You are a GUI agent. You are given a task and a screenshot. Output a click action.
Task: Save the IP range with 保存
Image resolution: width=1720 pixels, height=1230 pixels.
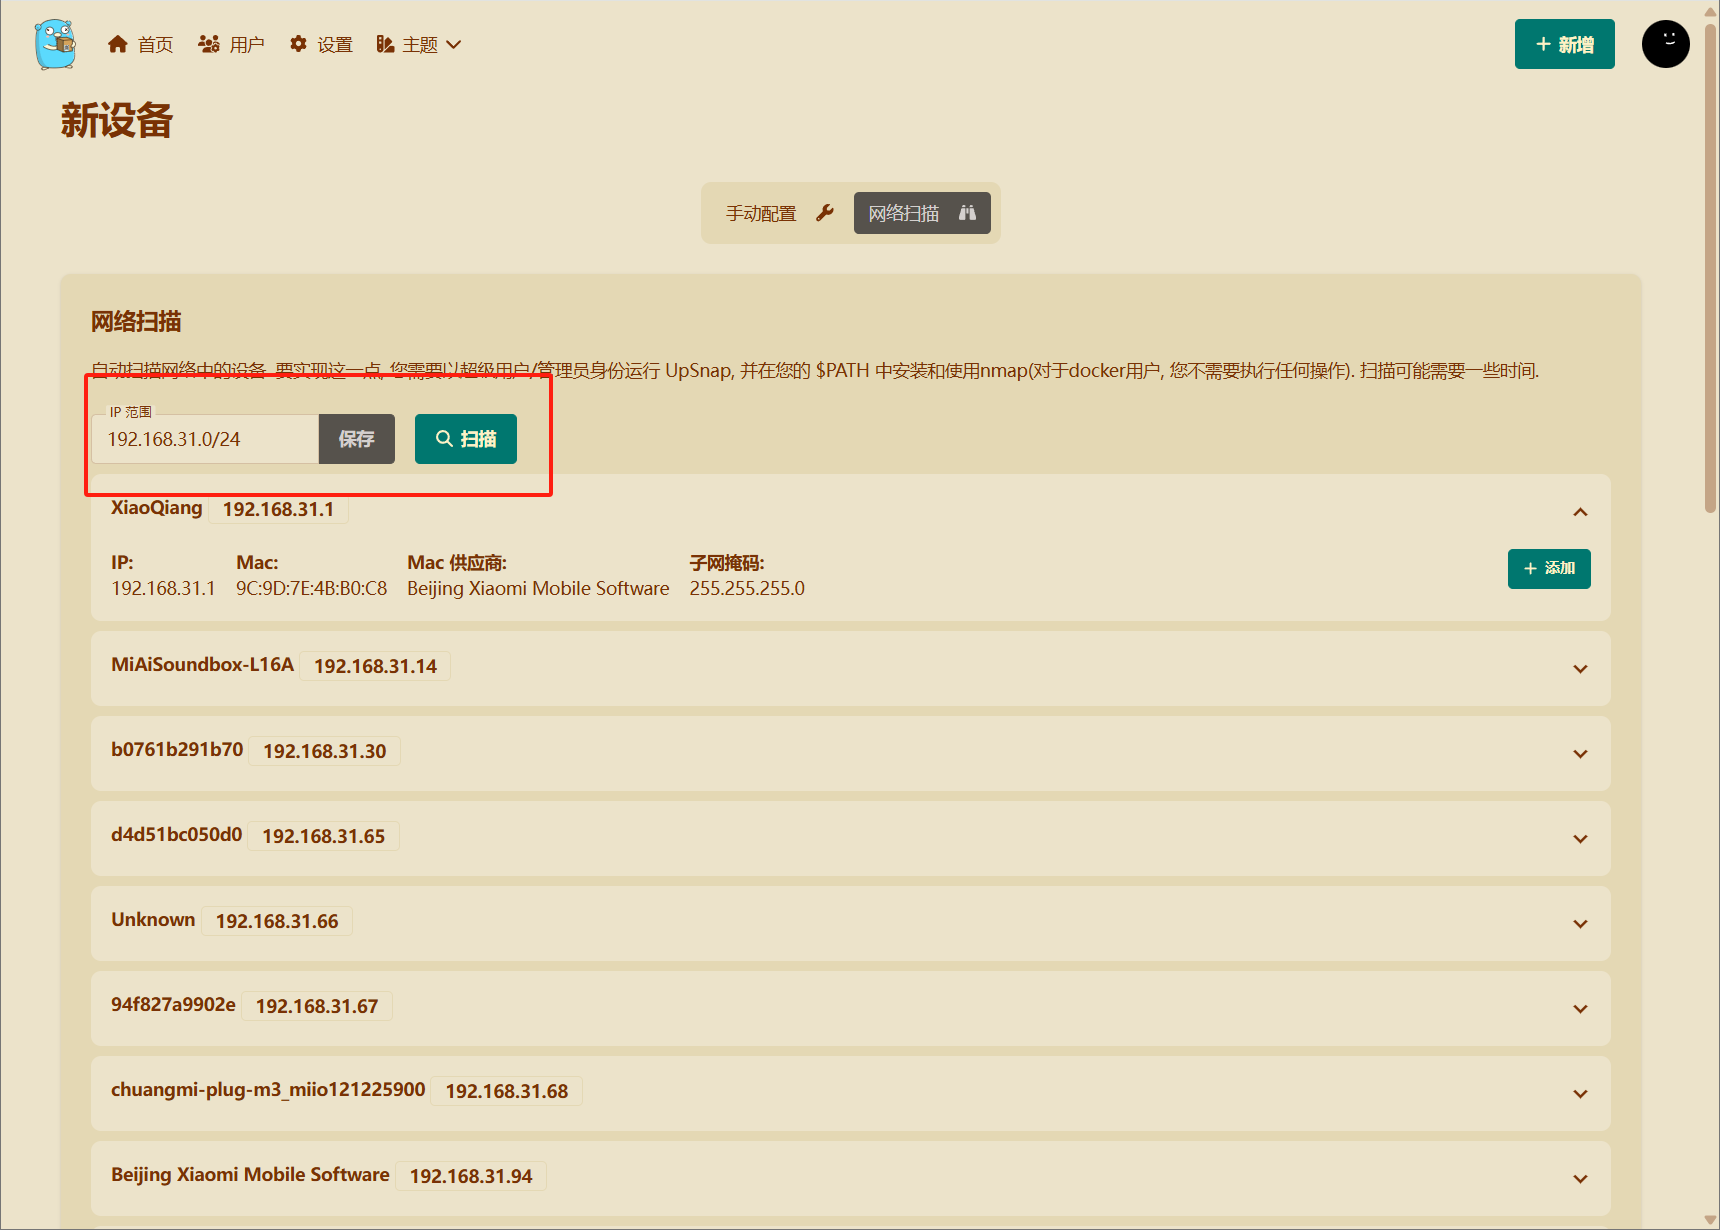(x=357, y=440)
